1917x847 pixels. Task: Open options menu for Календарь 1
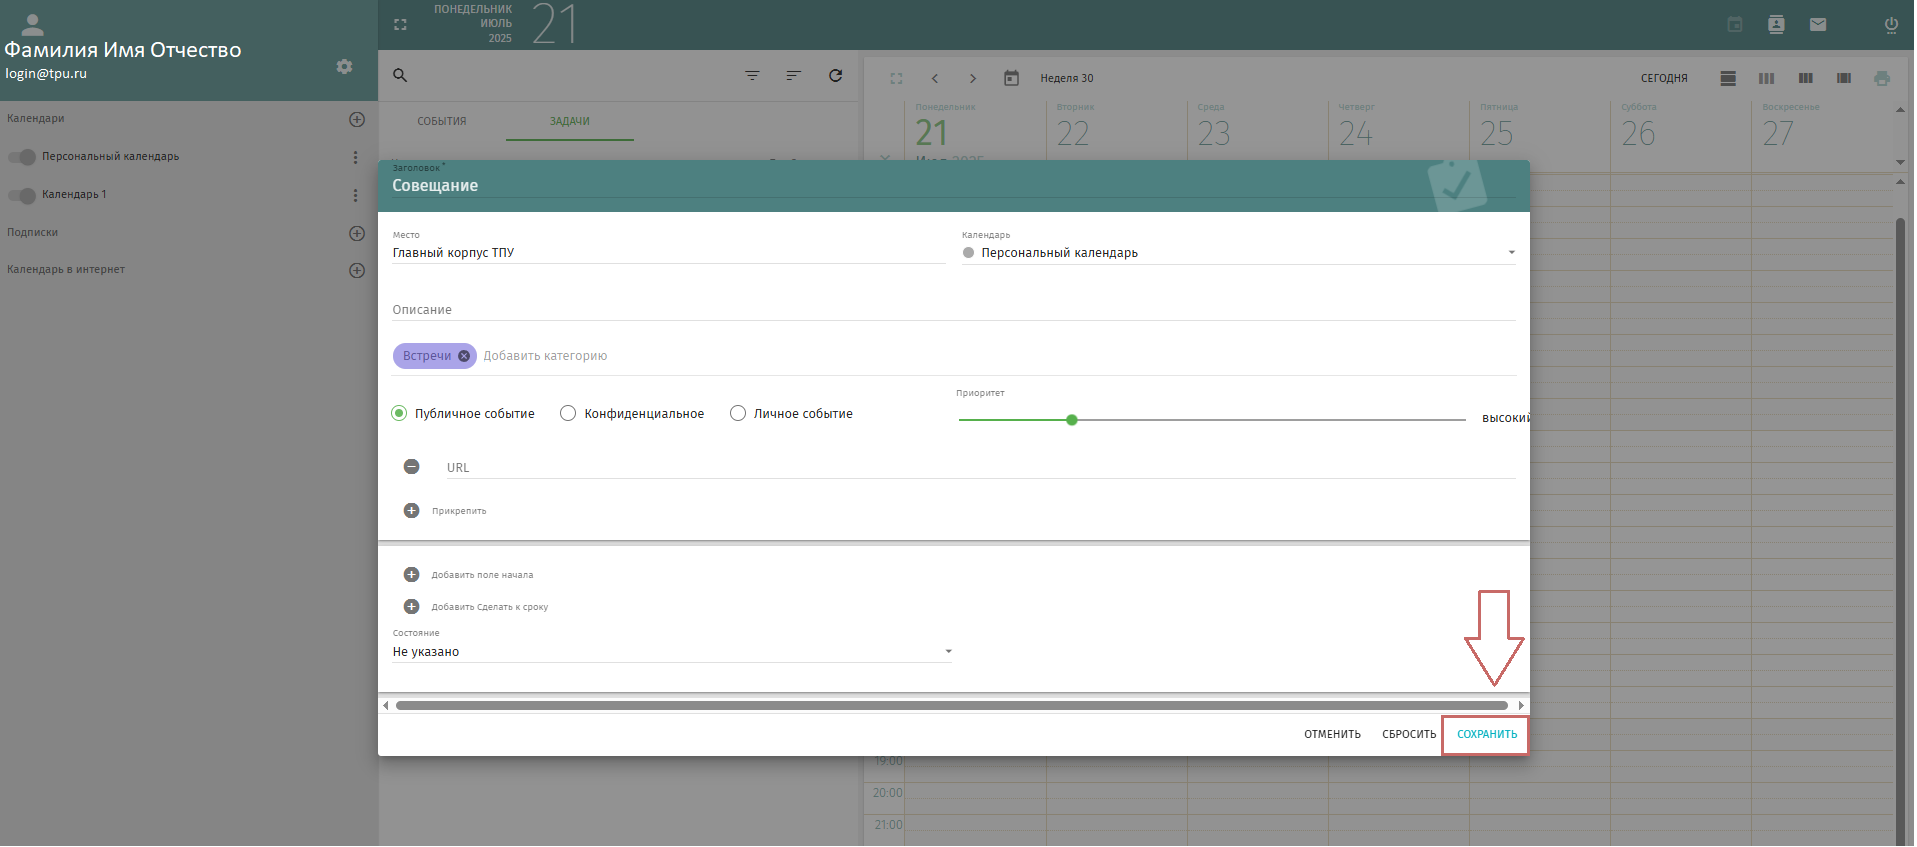[x=355, y=195]
